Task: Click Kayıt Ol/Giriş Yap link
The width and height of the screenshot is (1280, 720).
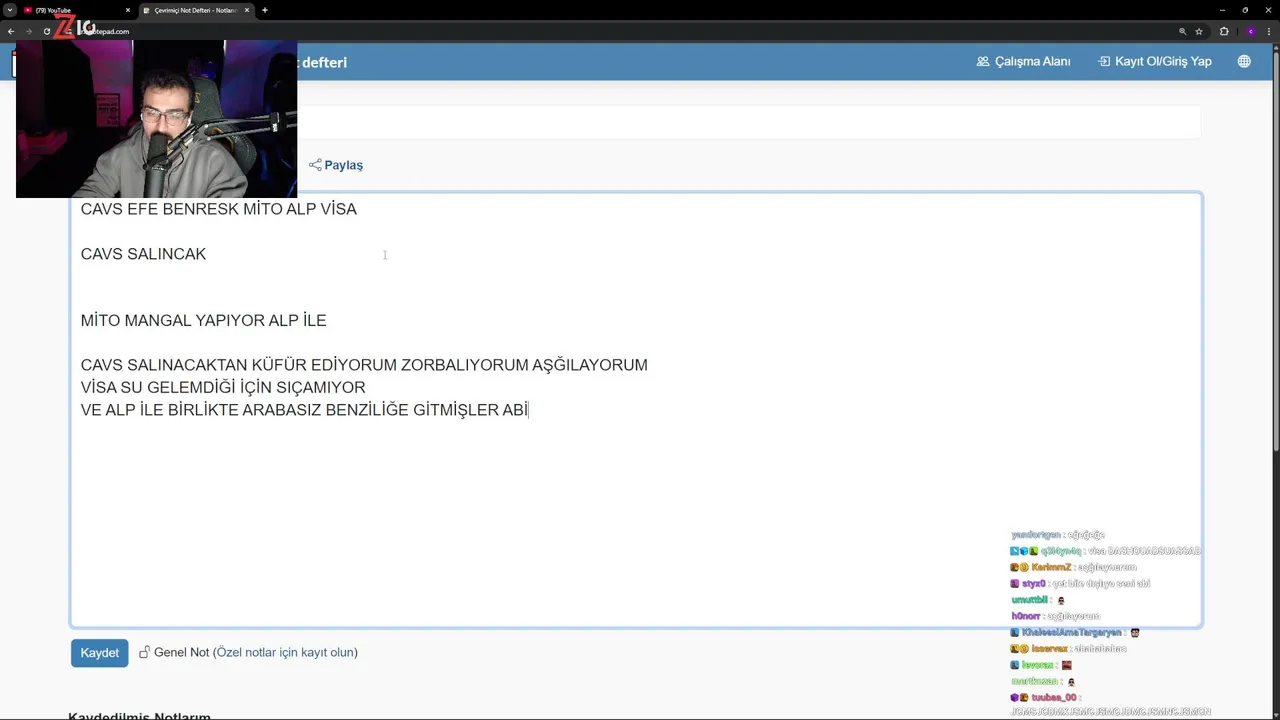Action: (1155, 61)
